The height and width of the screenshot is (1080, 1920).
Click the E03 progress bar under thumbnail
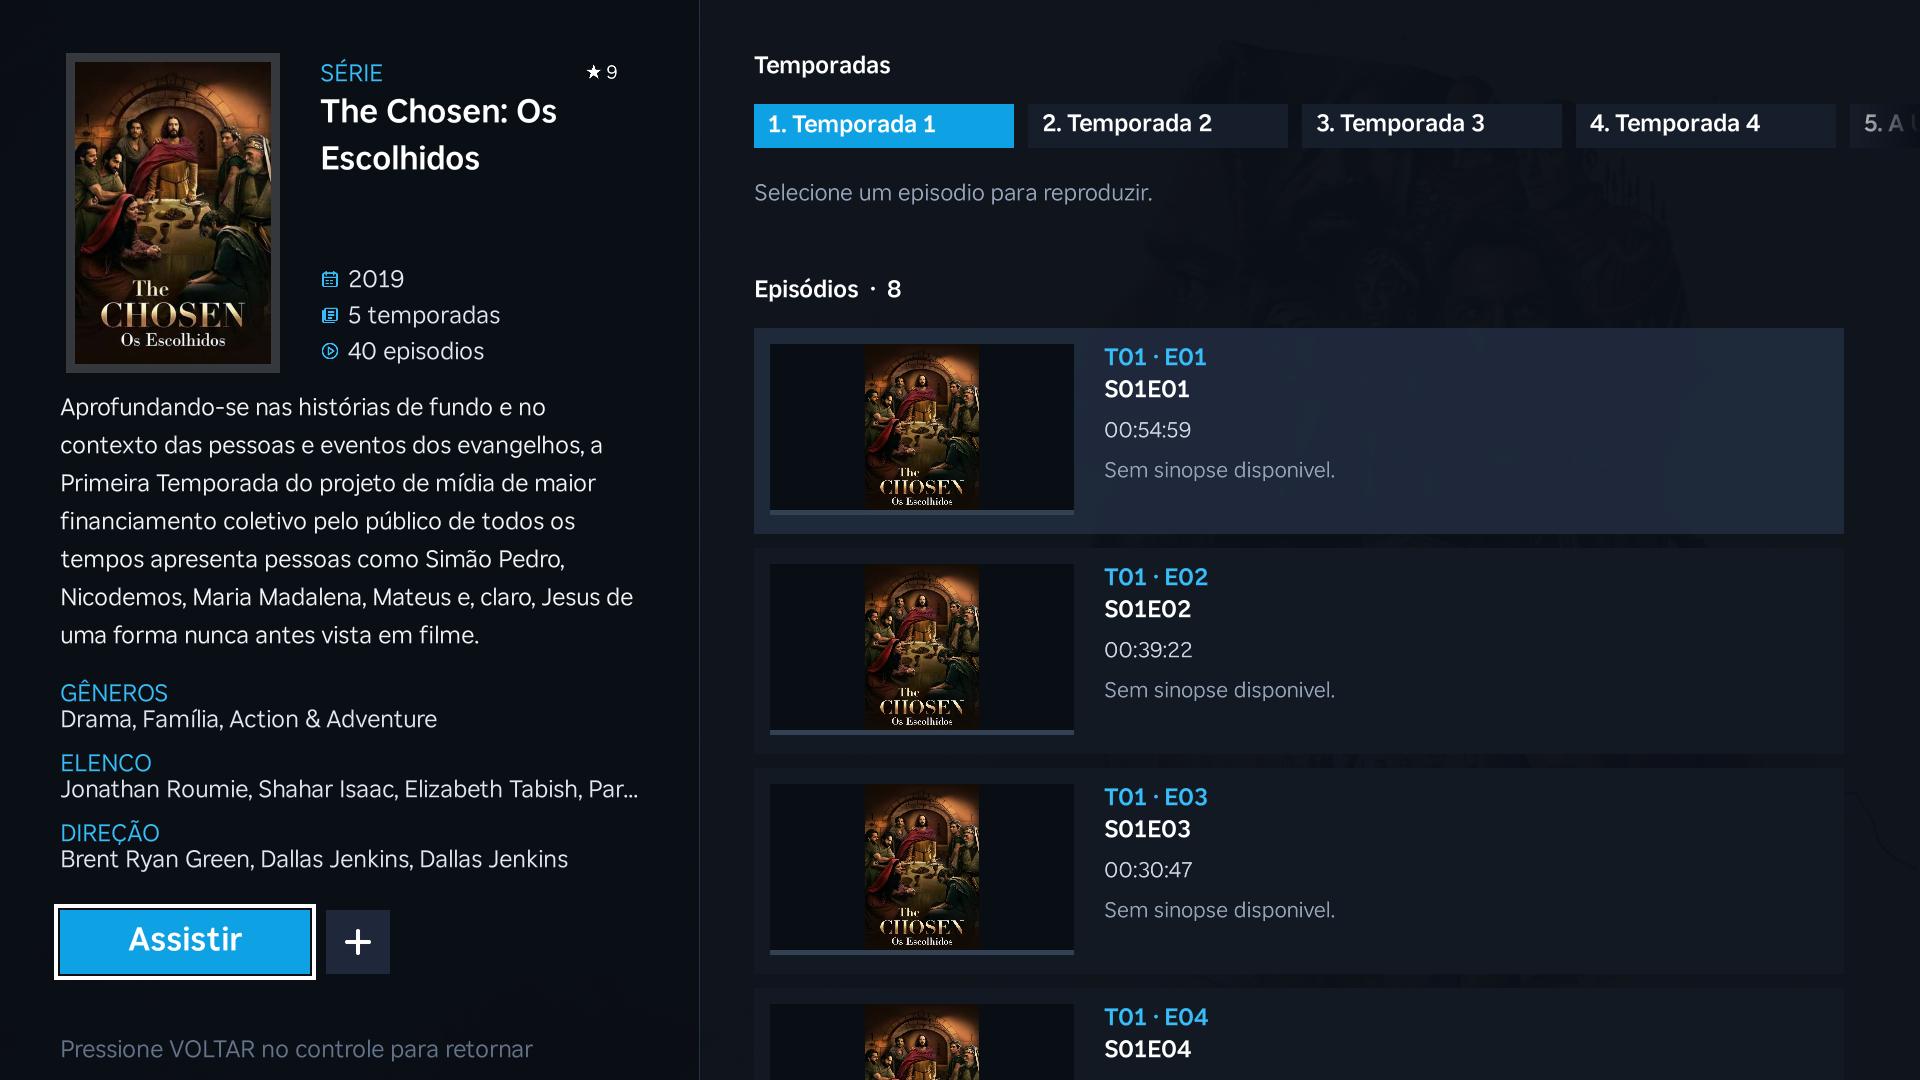click(x=922, y=953)
